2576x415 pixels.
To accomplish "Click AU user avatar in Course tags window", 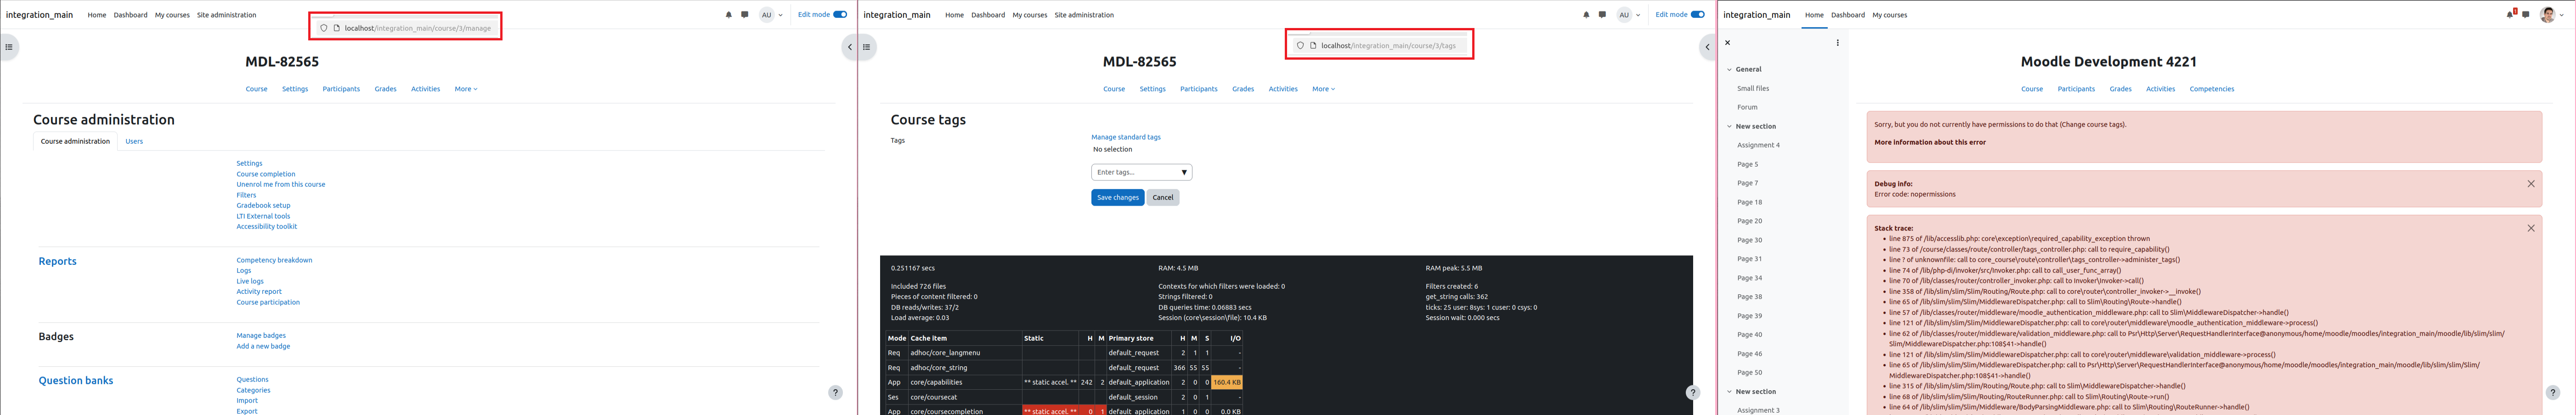I will (1624, 15).
